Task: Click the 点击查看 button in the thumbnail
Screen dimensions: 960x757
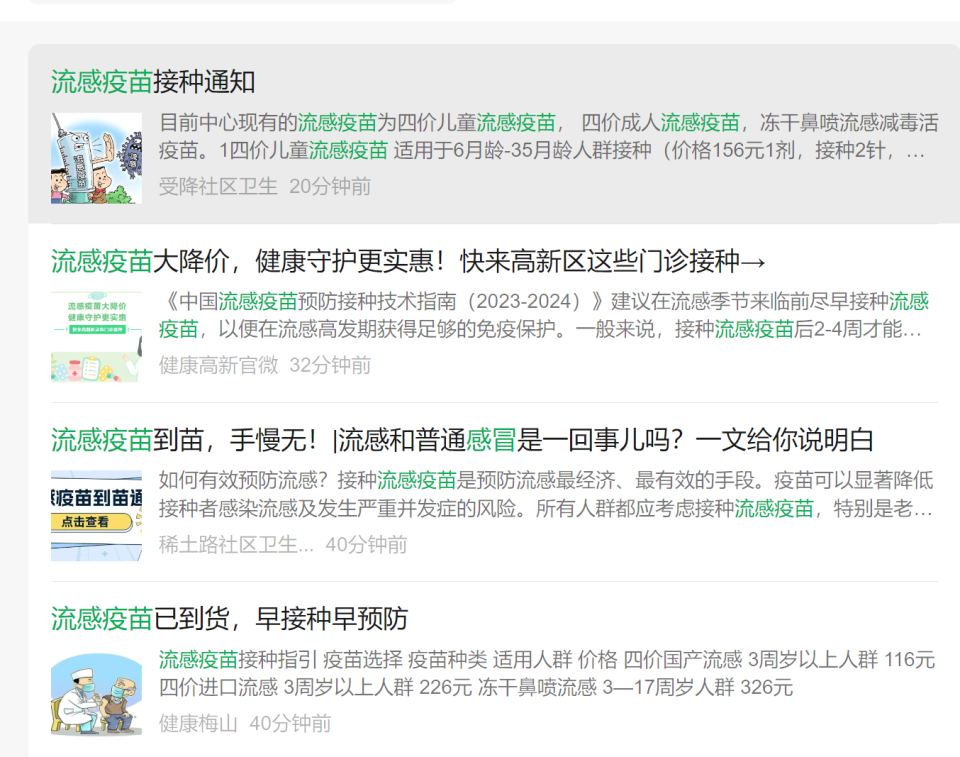Action: (92, 521)
